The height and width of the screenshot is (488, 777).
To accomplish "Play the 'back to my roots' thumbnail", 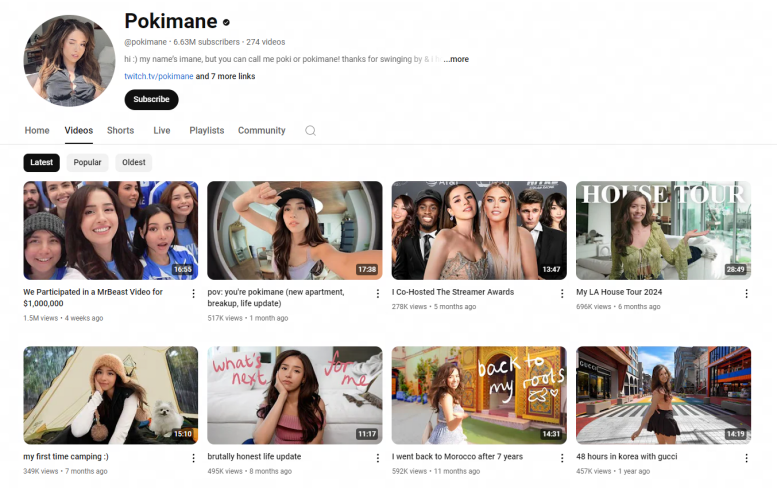I will (x=479, y=395).
